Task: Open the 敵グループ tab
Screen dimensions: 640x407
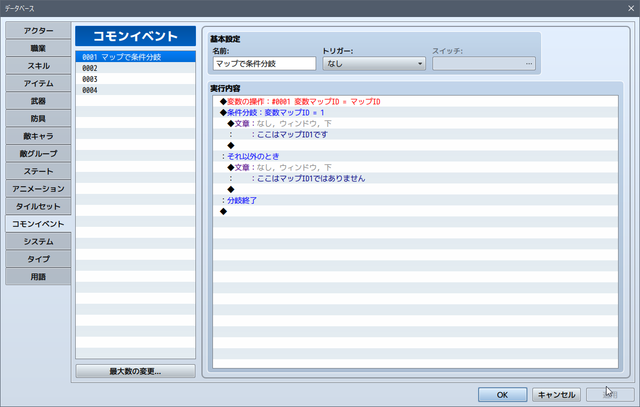Action: pyautogui.click(x=38, y=153)
